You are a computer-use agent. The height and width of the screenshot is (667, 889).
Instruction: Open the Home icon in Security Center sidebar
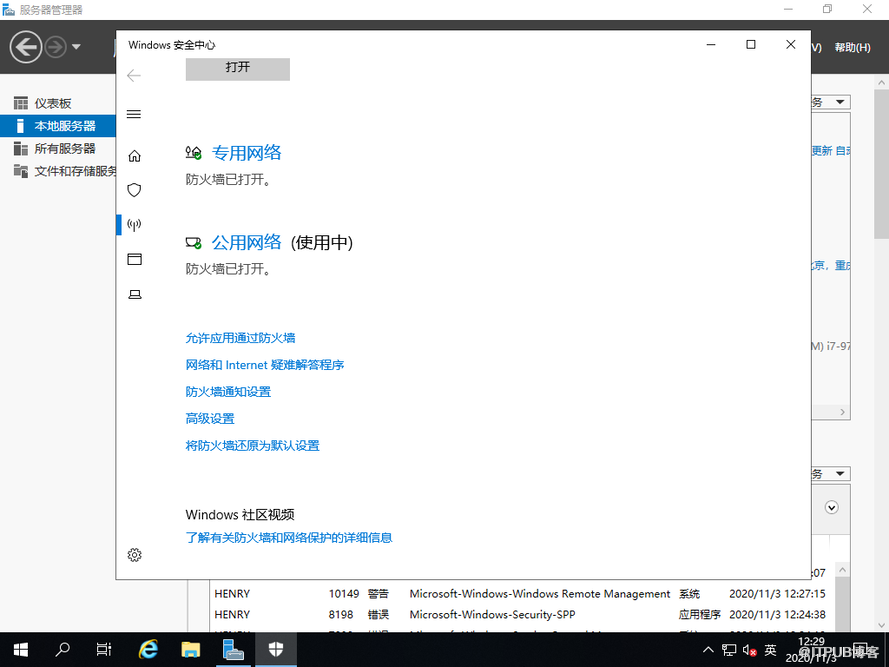[x=135, y=156]
